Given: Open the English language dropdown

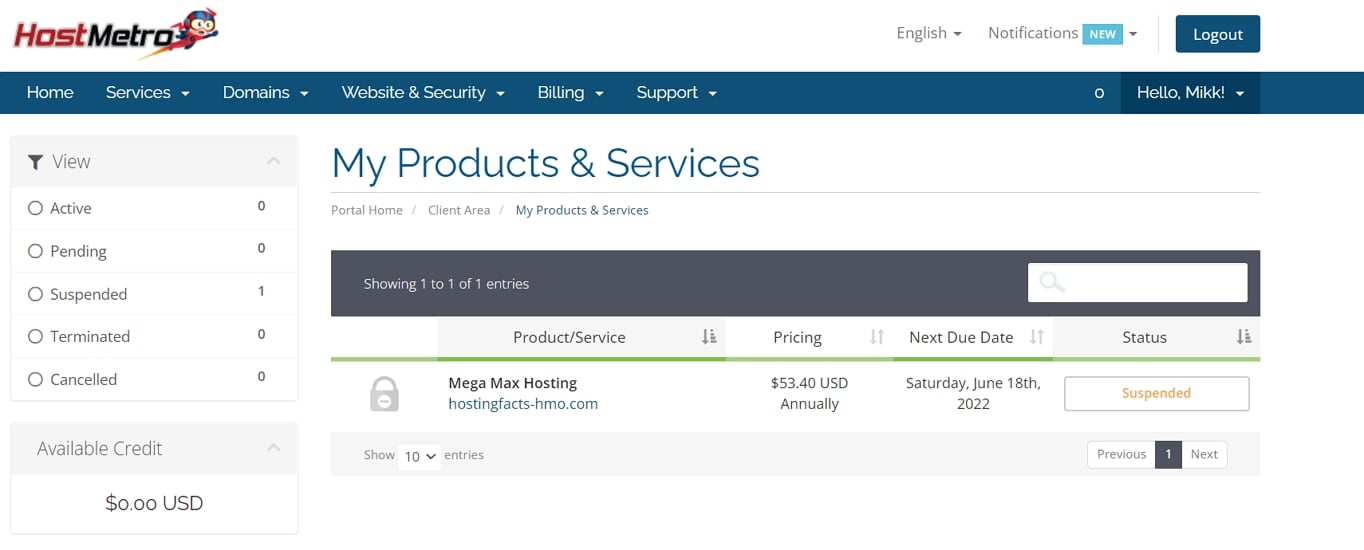Looking at the screenshot, I should (929, 33).
